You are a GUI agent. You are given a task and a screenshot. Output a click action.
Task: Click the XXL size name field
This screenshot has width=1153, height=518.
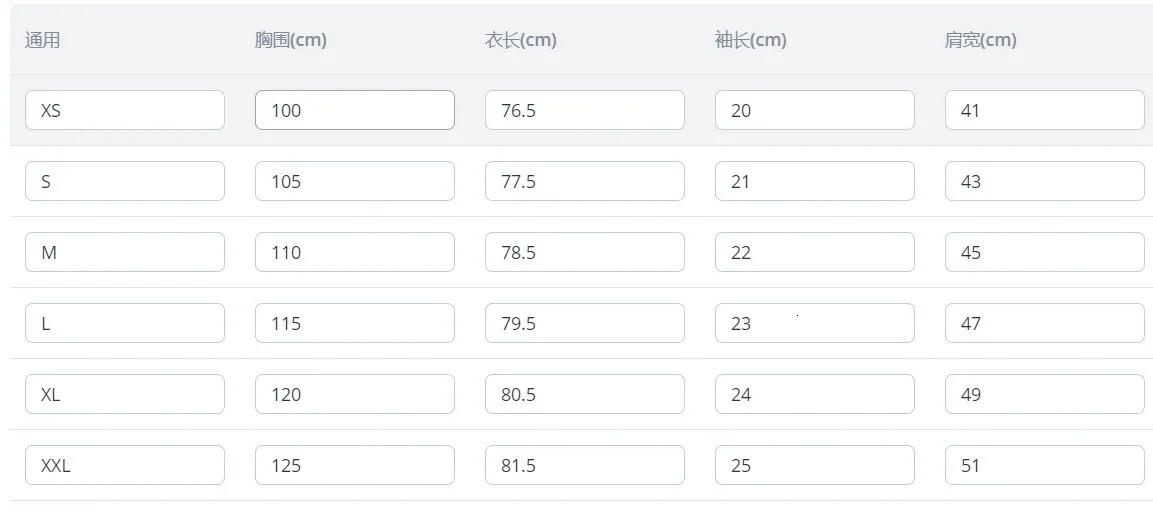pyautogui.click(x=125, y=465)
